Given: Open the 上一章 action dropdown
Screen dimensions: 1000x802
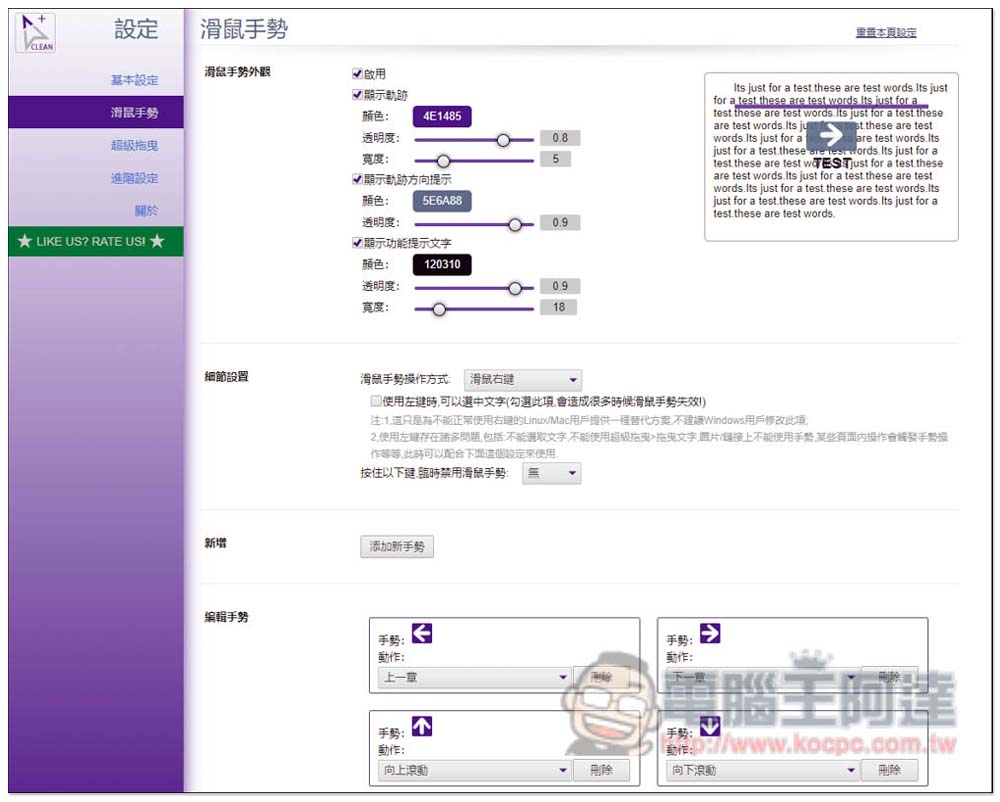Looking at the screenshot, I should coord(474,678).
